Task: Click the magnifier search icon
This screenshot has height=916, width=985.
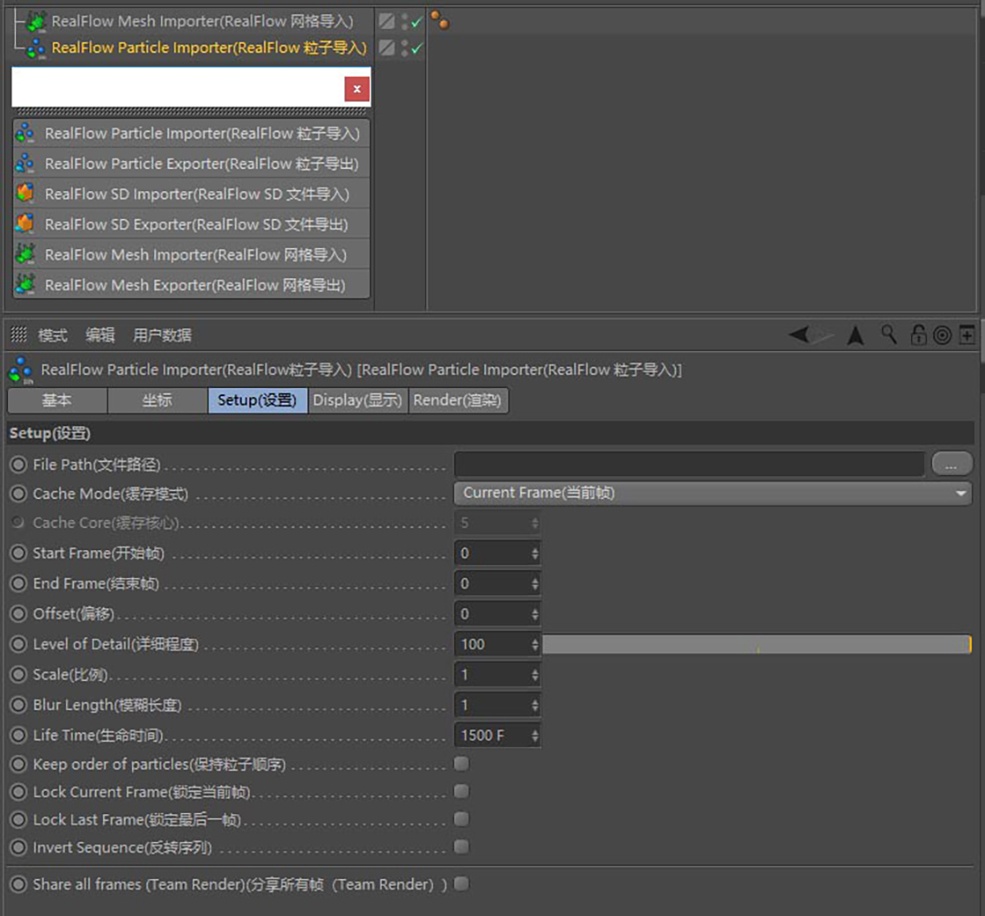Action: [888, 334]
